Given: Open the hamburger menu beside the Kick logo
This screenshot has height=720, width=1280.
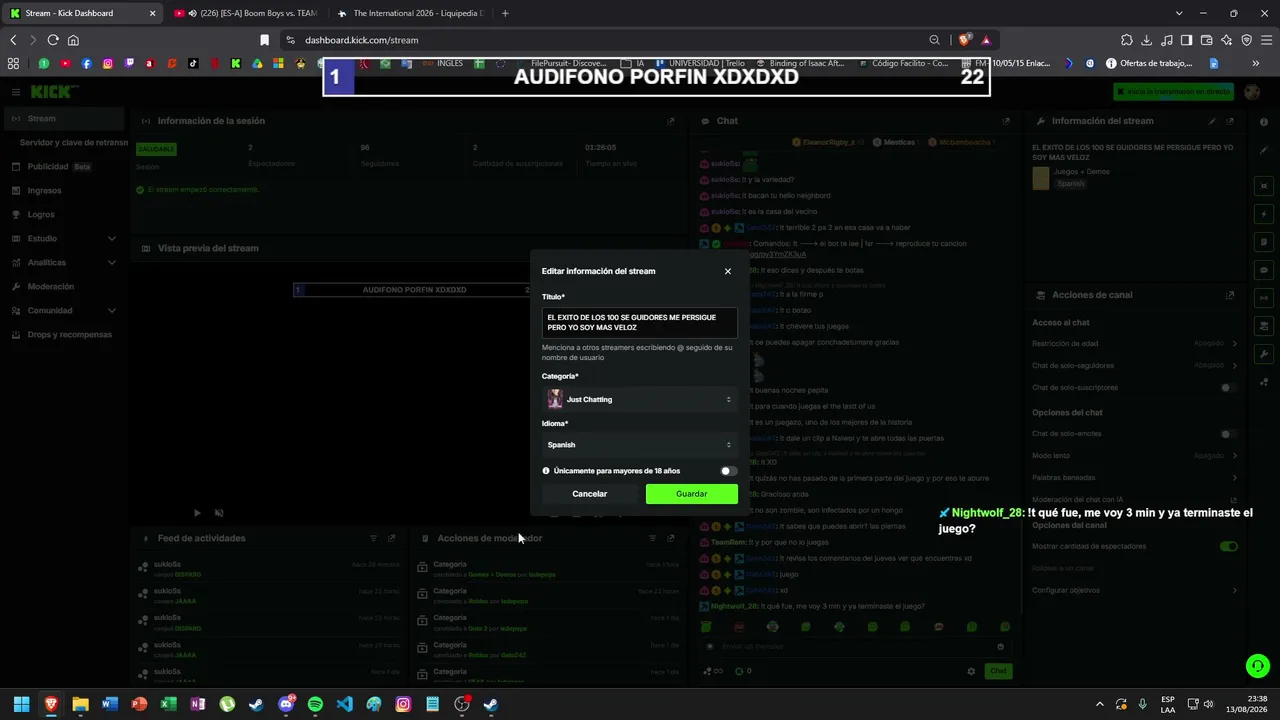Looking at the screenshot, I should [16, 92].
